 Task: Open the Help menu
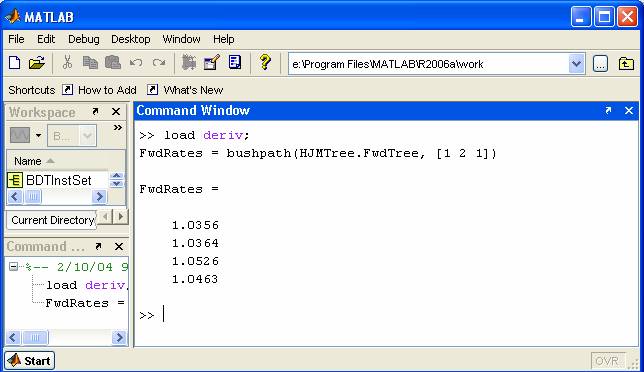click(x=223, y=39)
